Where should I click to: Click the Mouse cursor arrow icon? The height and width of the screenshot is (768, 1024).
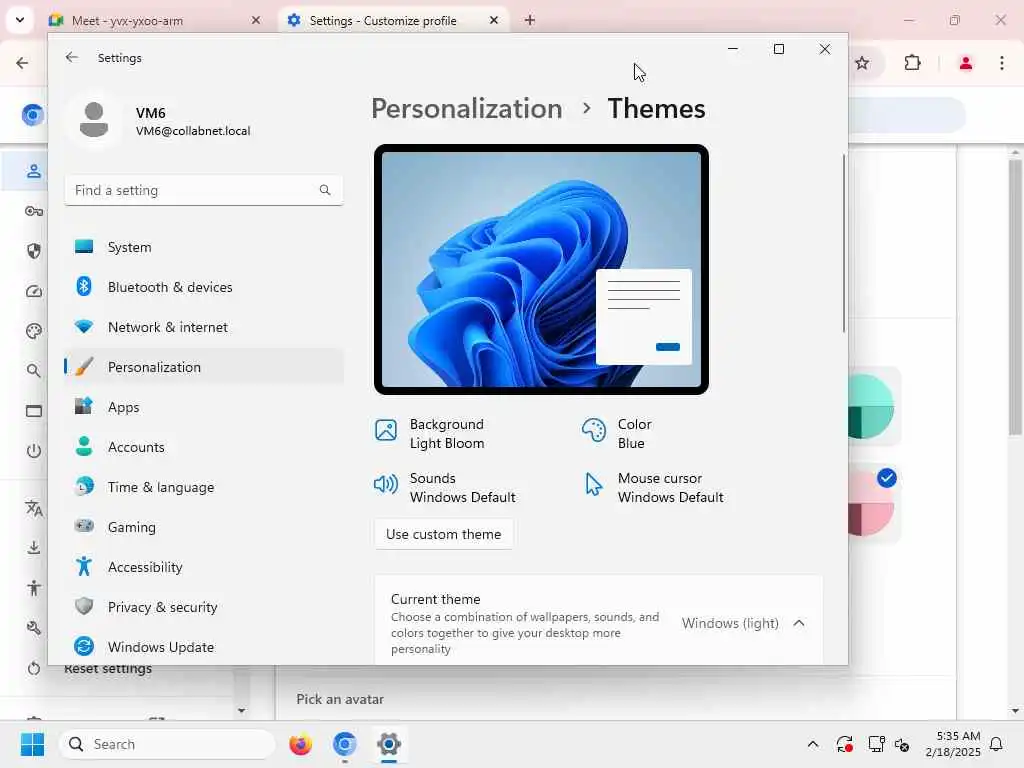tap(593, 484)
